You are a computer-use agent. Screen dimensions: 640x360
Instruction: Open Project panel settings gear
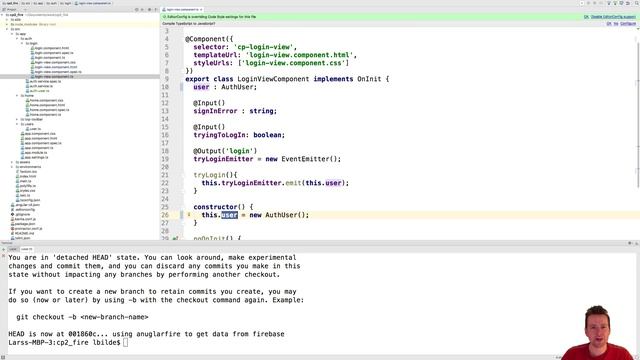point(149,9)
